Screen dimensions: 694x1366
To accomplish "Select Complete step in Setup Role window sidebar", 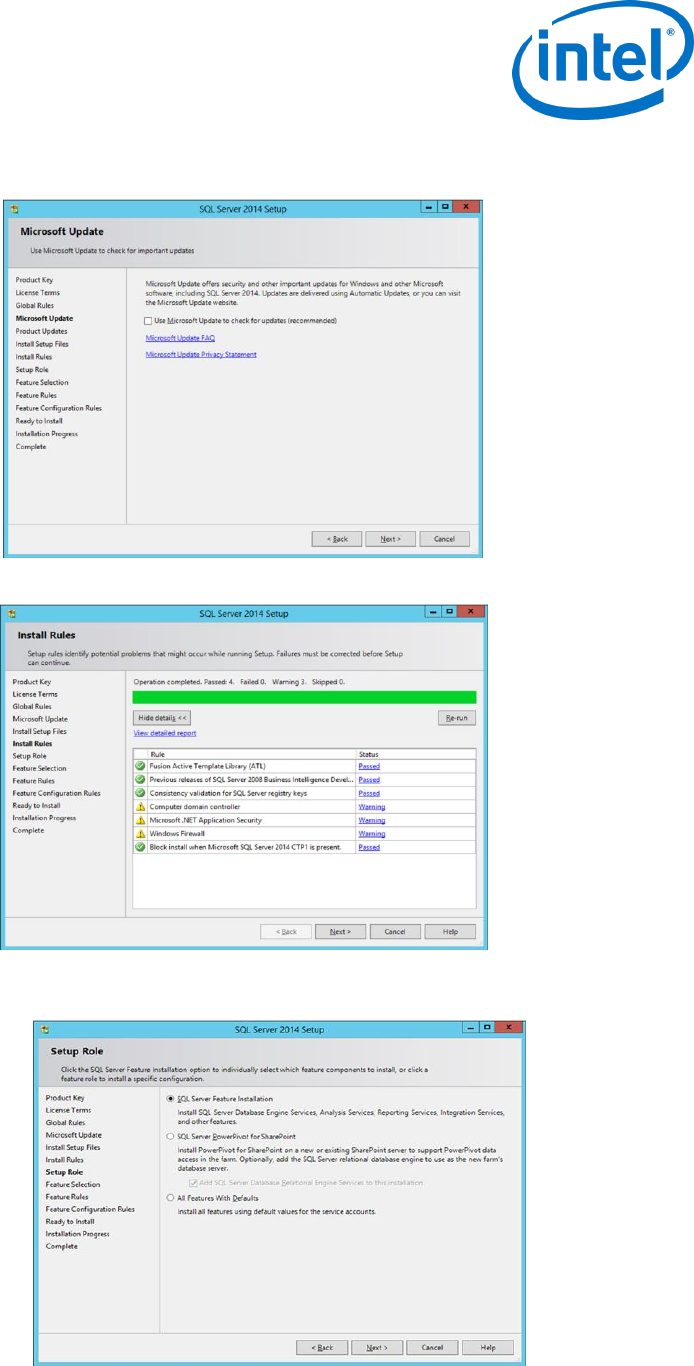I will pyautogui.click(x=61, y=1246).
